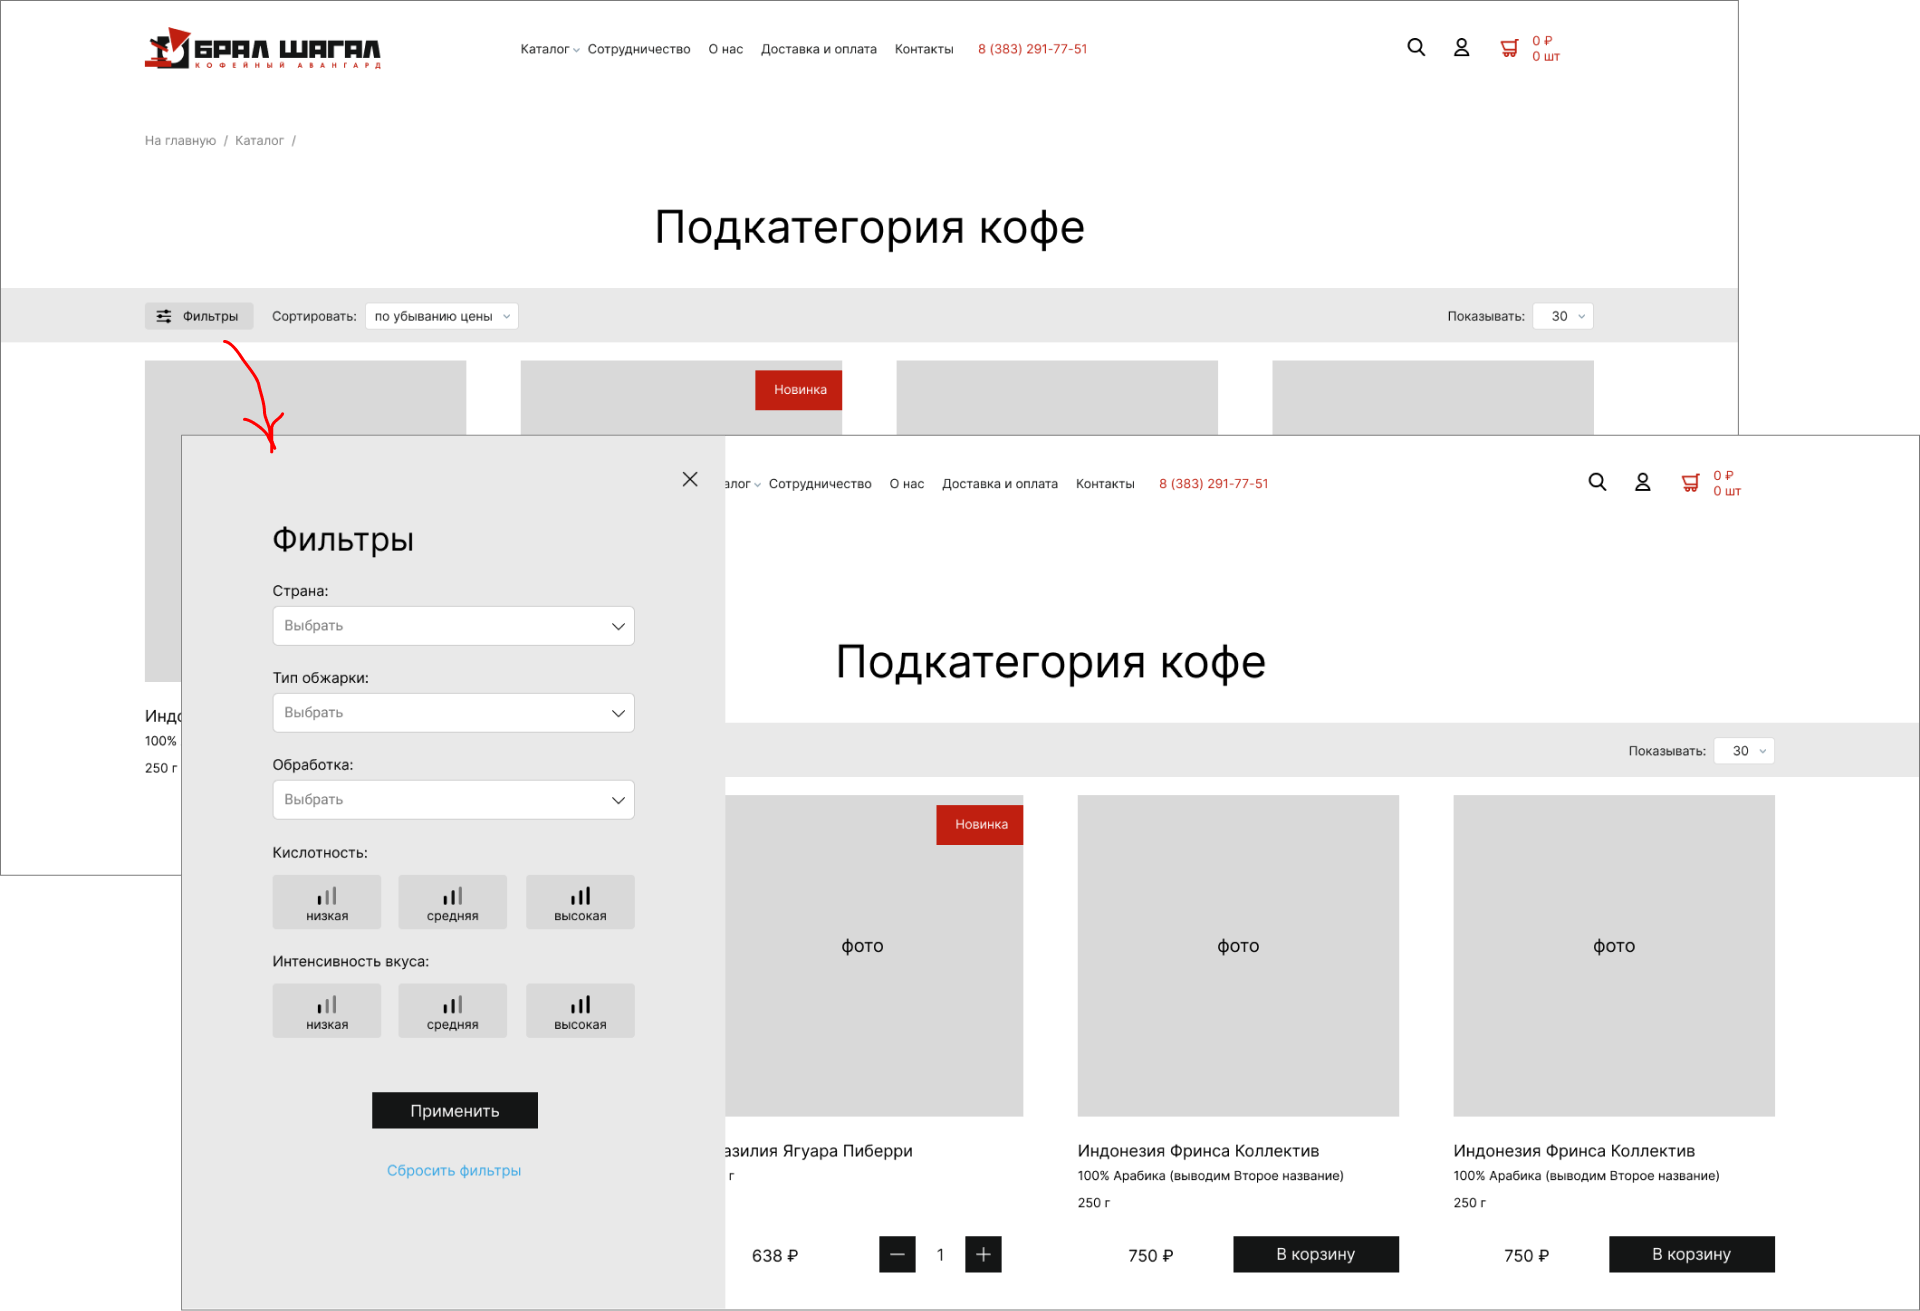Open cart icon in lower page header
Screen dimensions: 1920x1311
tap(1690, 483)
